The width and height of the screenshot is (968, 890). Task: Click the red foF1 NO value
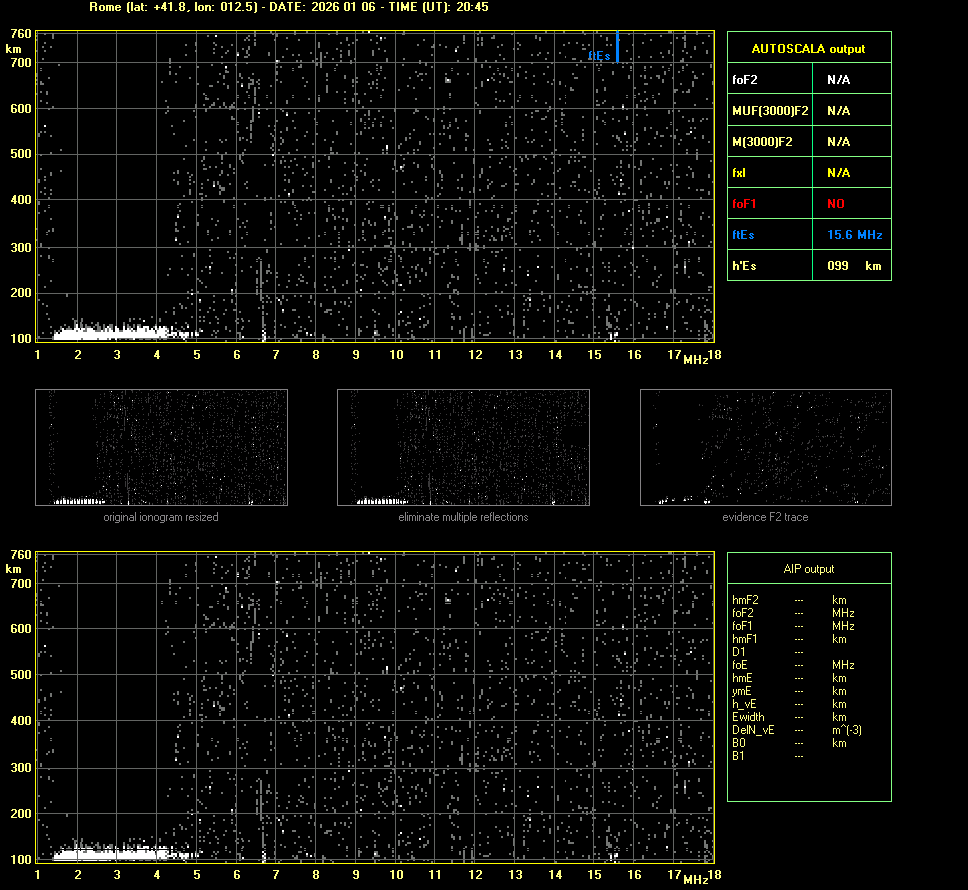click(835, 203)
